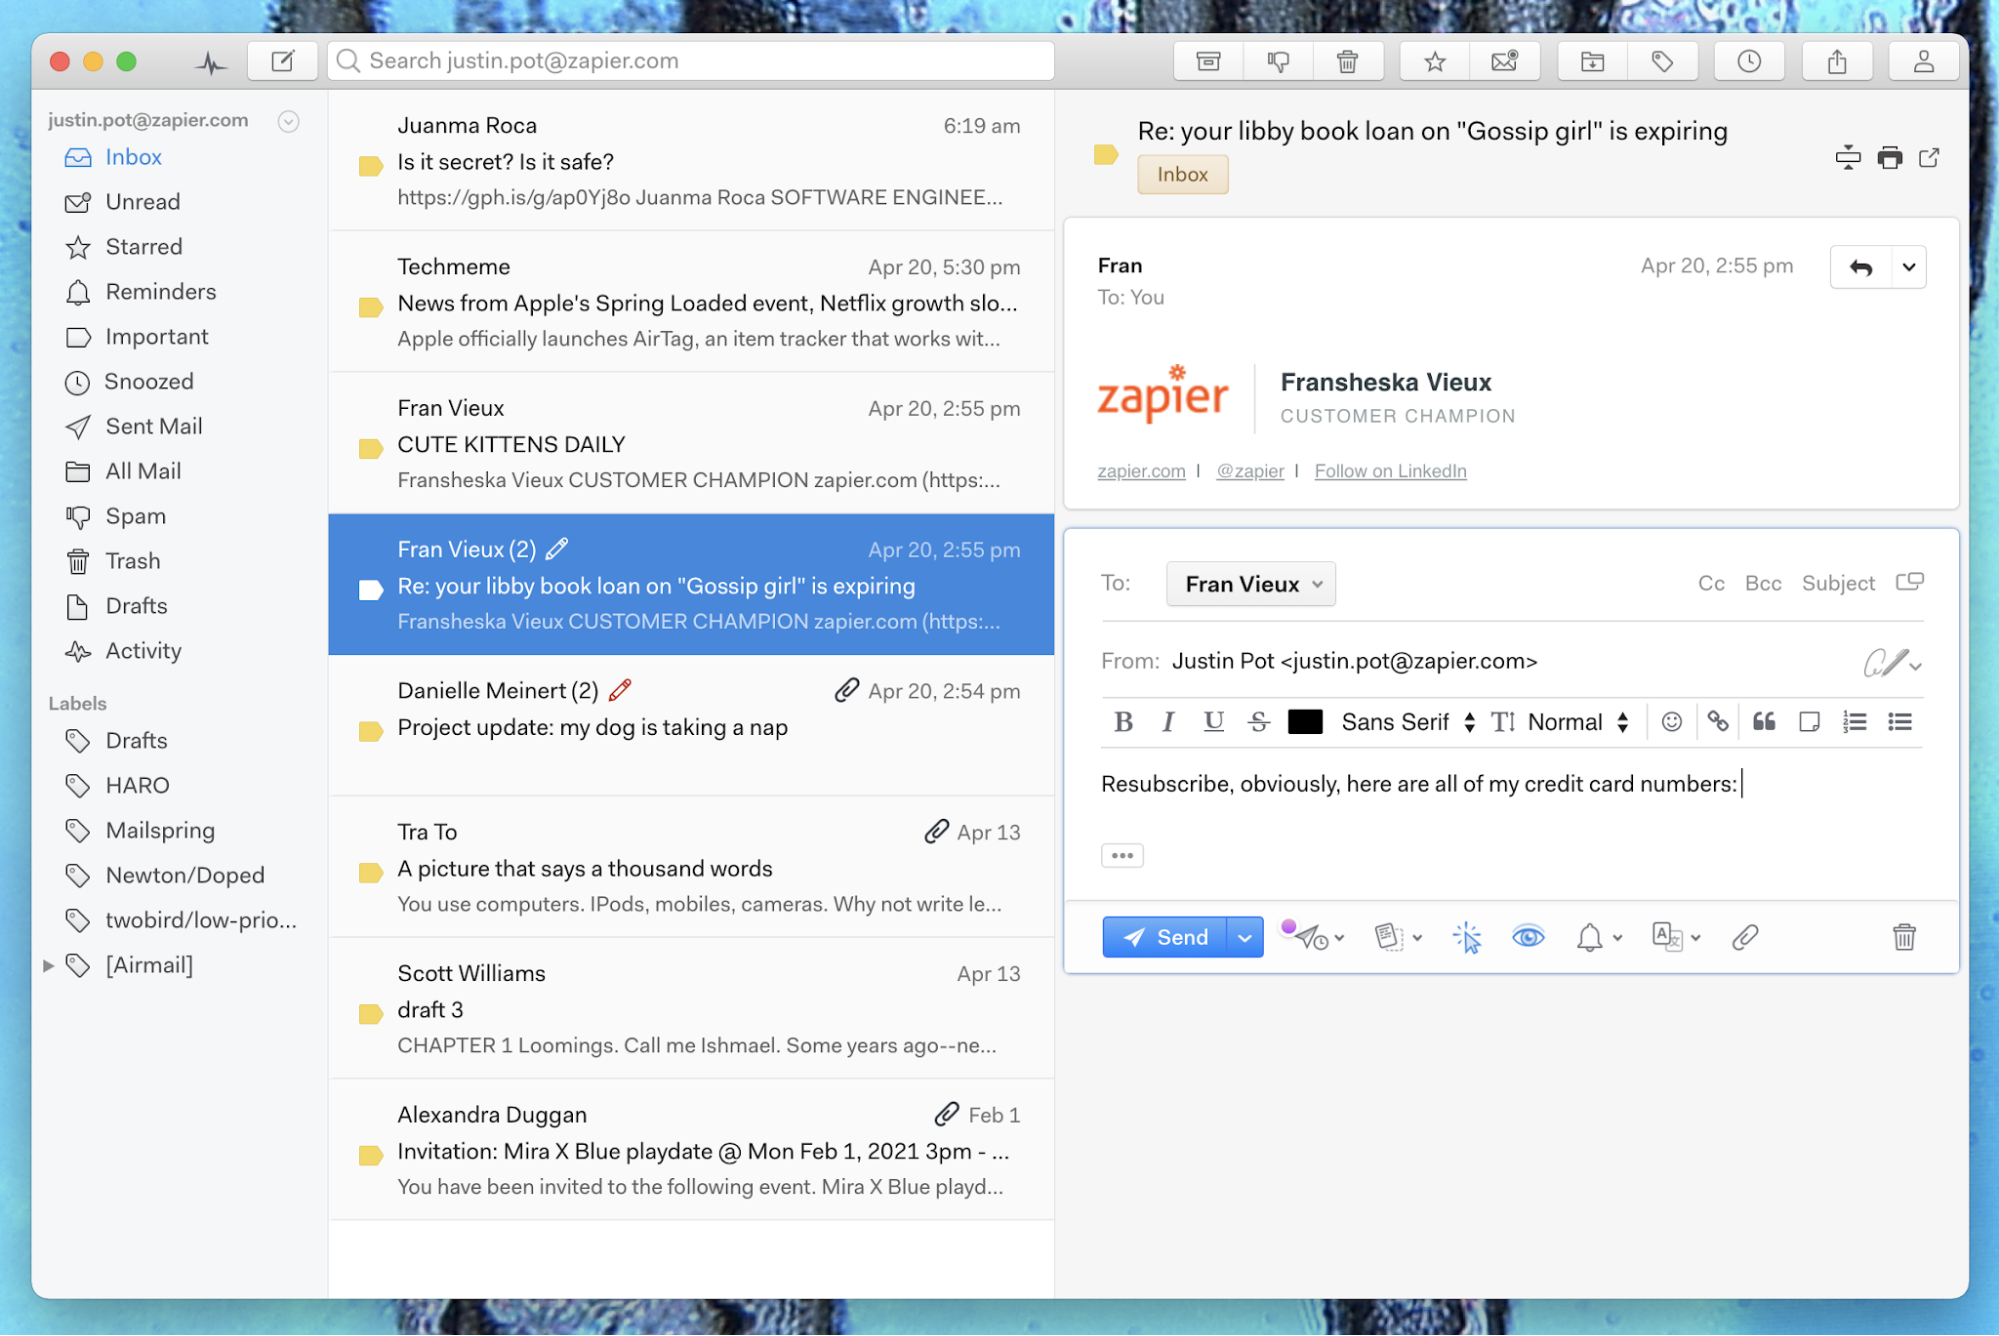Click the email body input field
Viewport: 1999px width, 1336px height.
coord(1512,781)
